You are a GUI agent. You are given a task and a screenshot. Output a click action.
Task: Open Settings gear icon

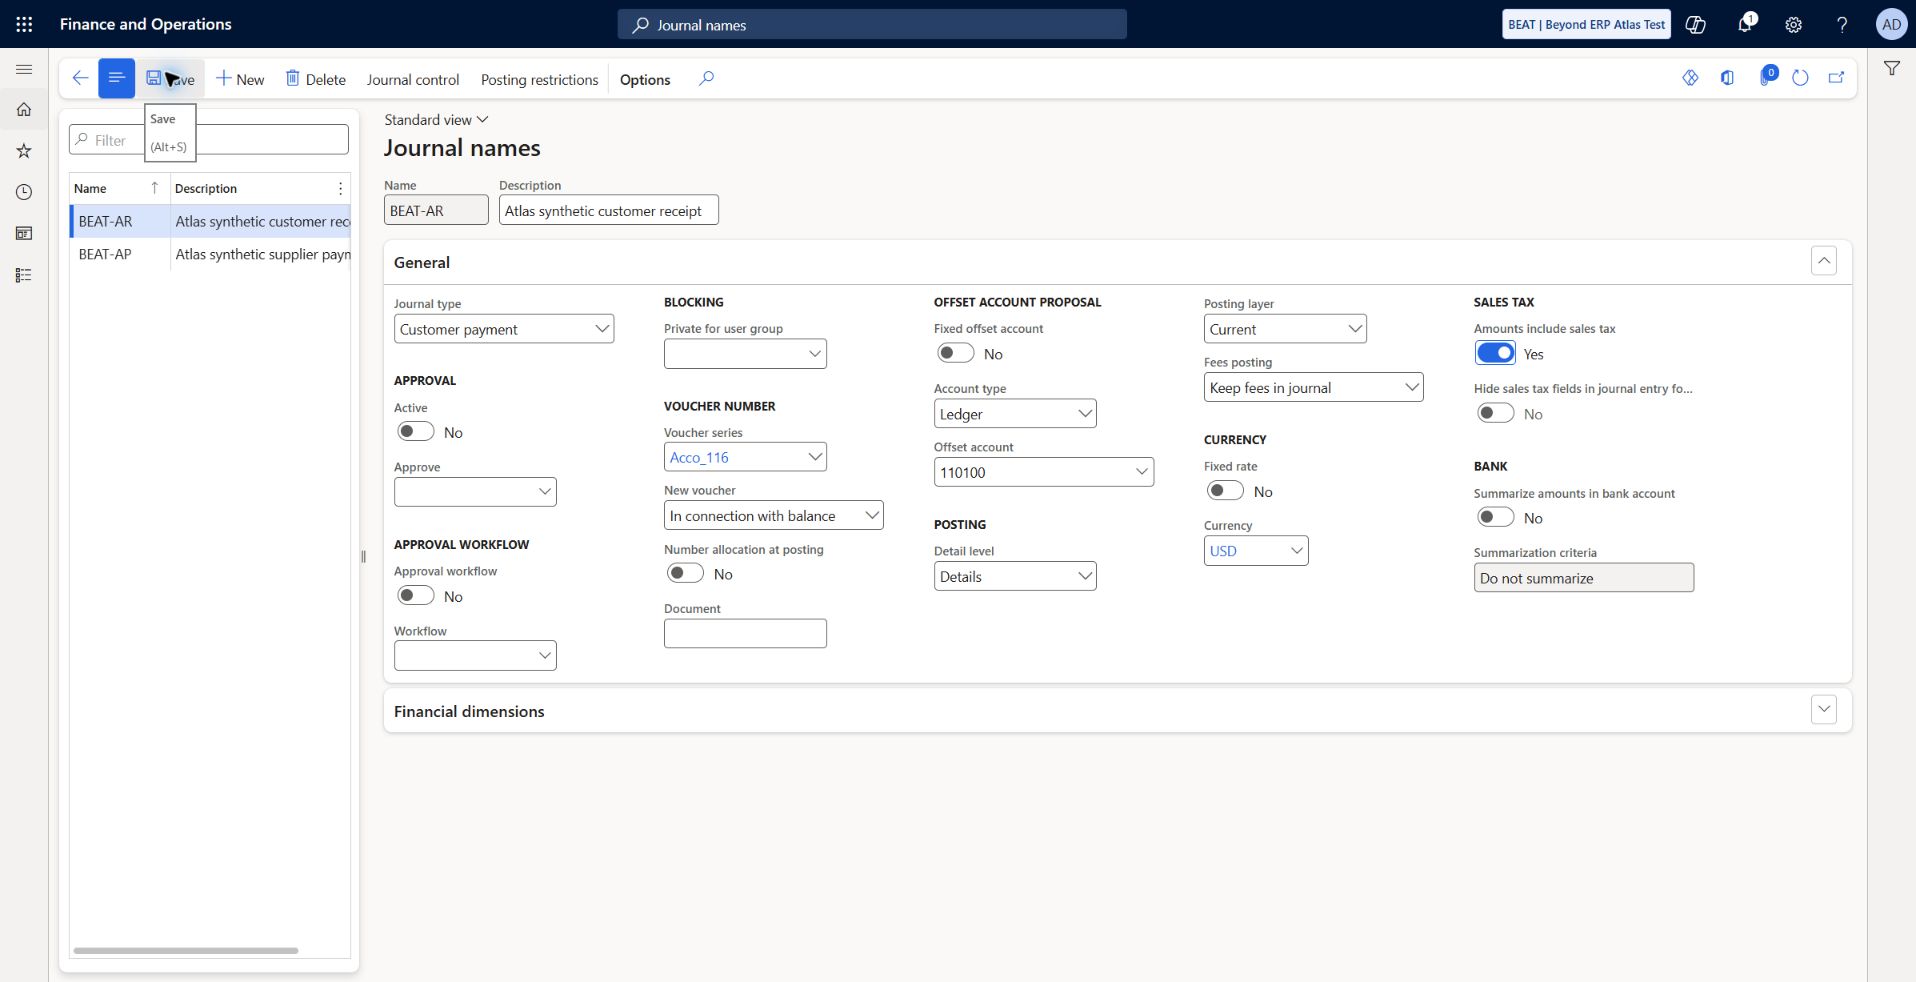pyautogui.click(x=1794, y=24)
